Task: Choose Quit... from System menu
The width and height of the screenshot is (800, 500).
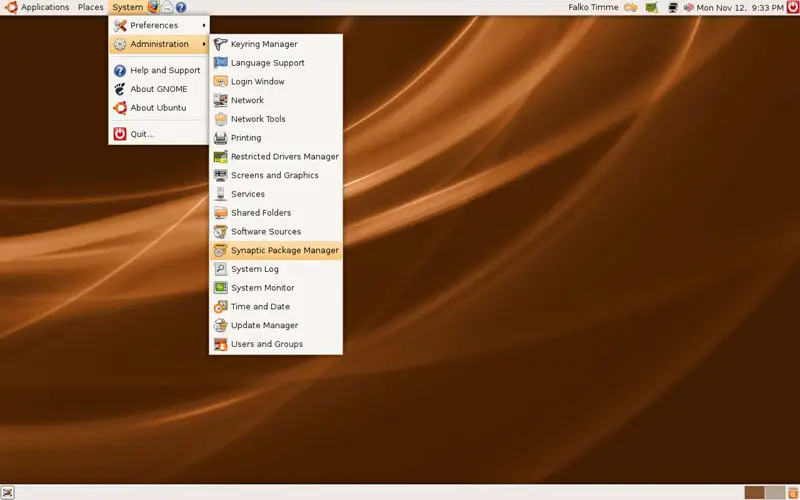Action: click(x=159, y=134)
